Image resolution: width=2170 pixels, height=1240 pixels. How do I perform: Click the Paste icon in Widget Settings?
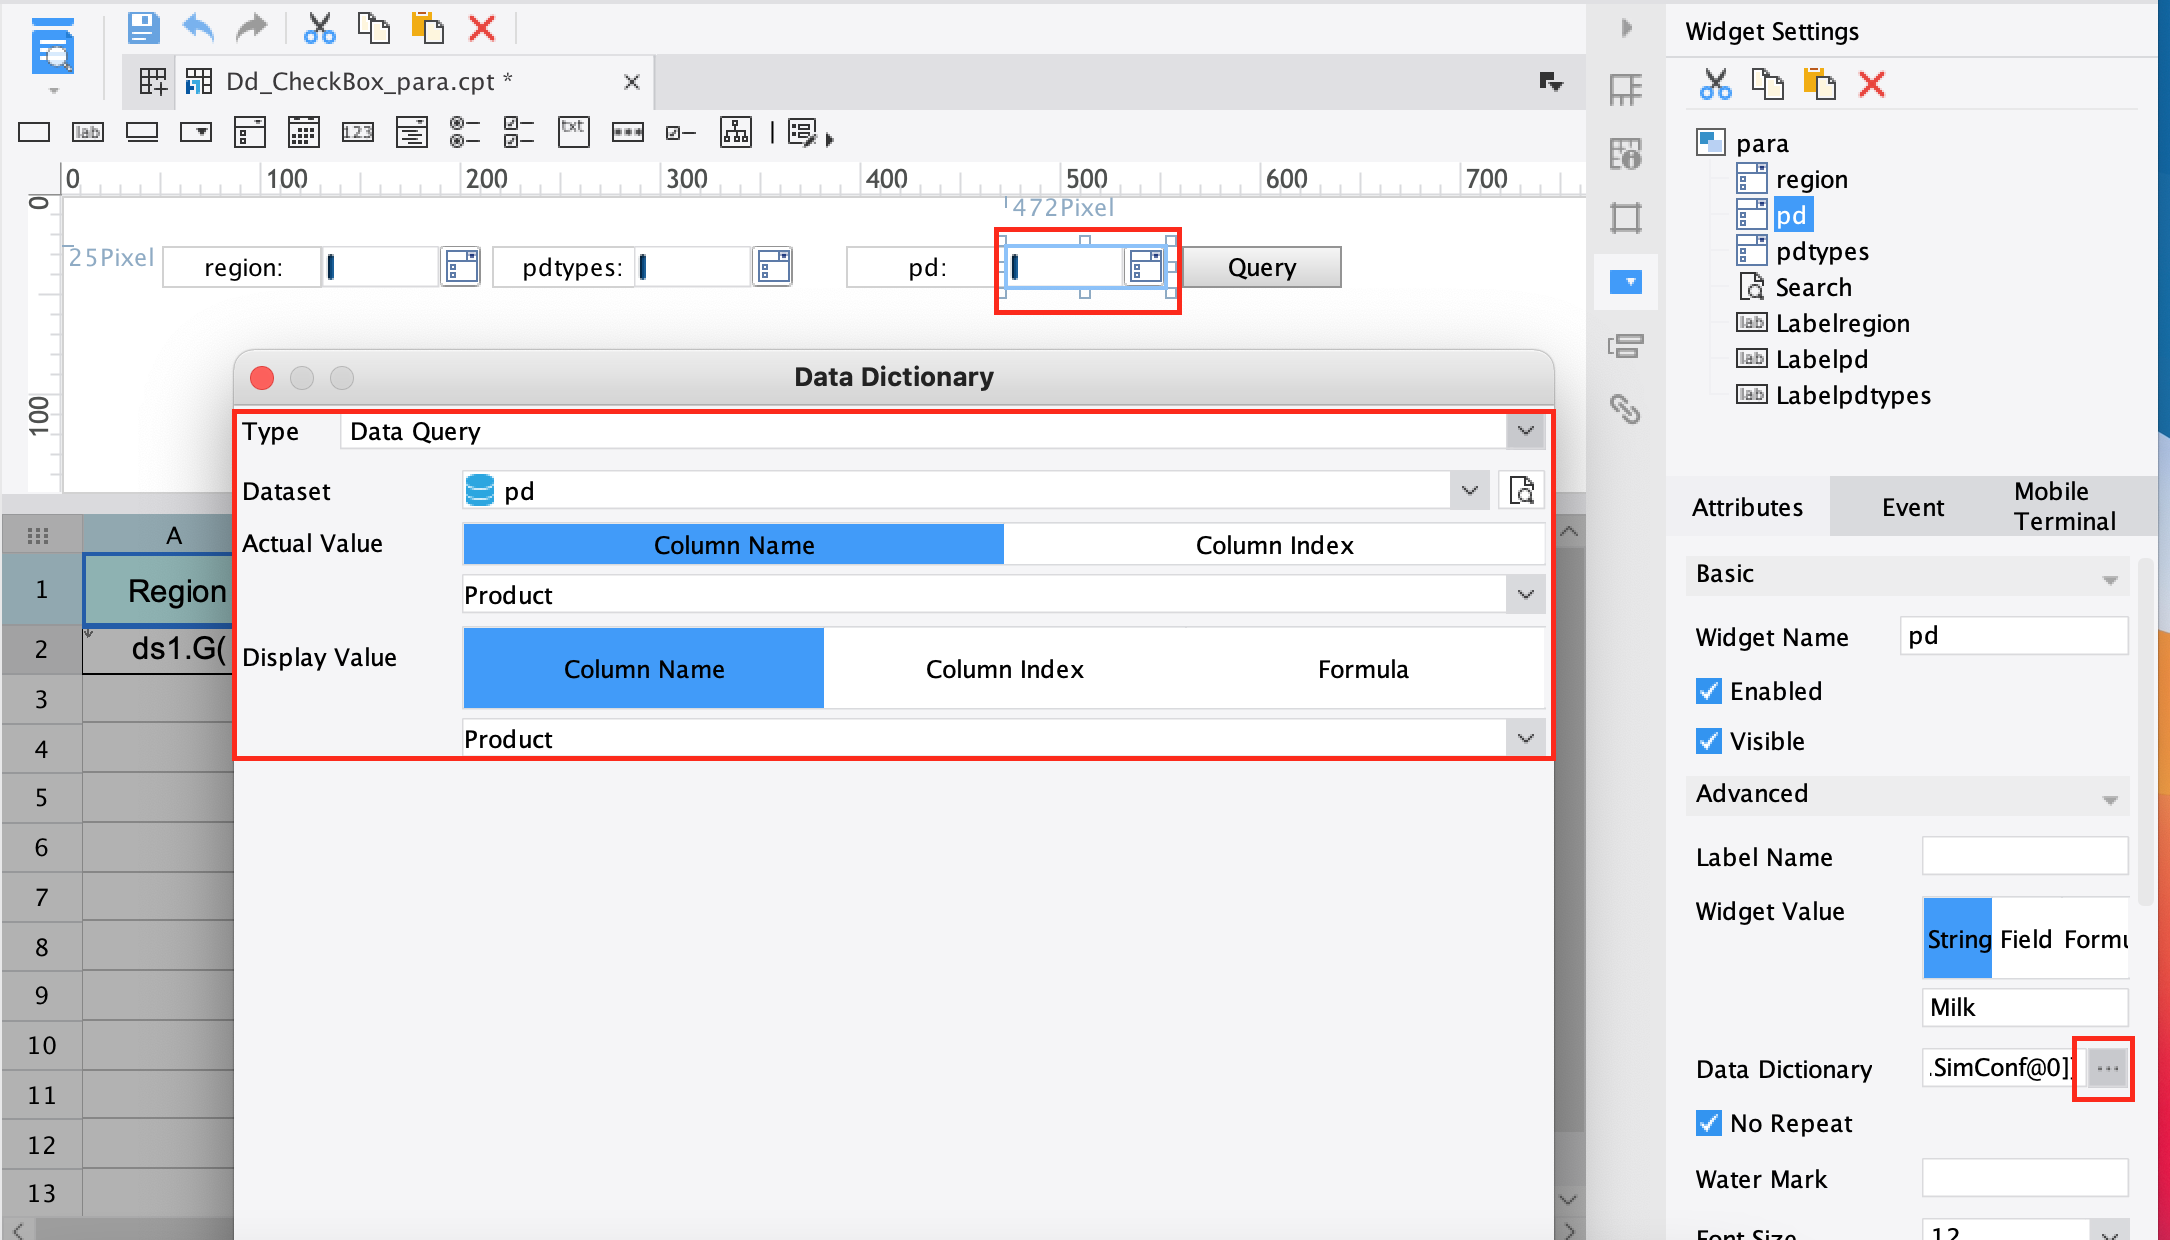point(1820,84)
